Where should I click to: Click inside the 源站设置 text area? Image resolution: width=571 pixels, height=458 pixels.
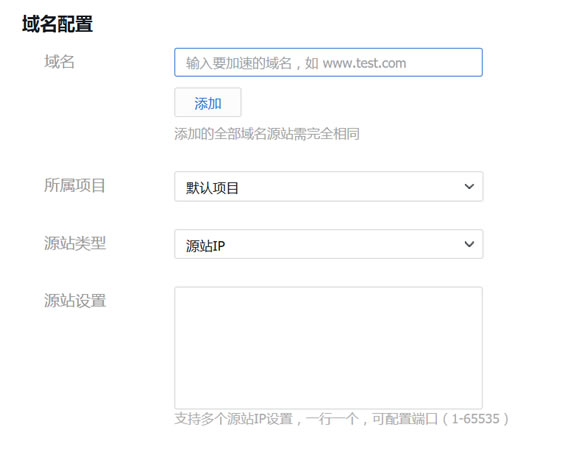(x=328, y=348)
